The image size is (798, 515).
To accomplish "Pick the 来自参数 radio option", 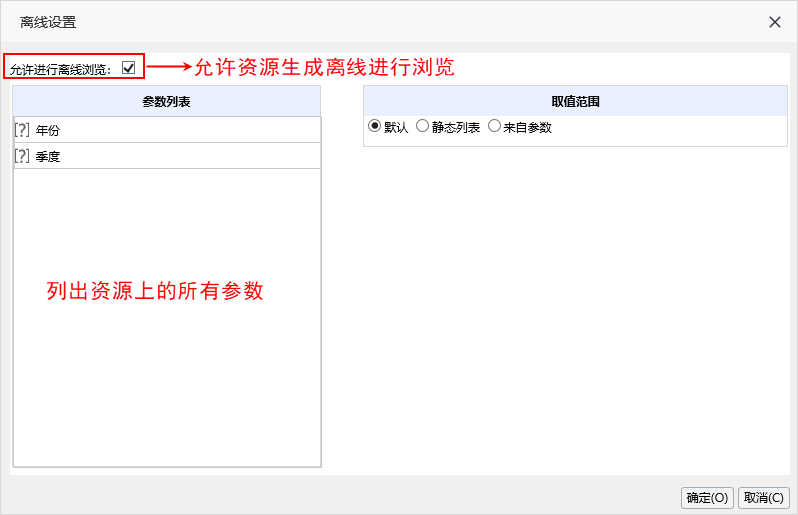I will coord(494,126).
